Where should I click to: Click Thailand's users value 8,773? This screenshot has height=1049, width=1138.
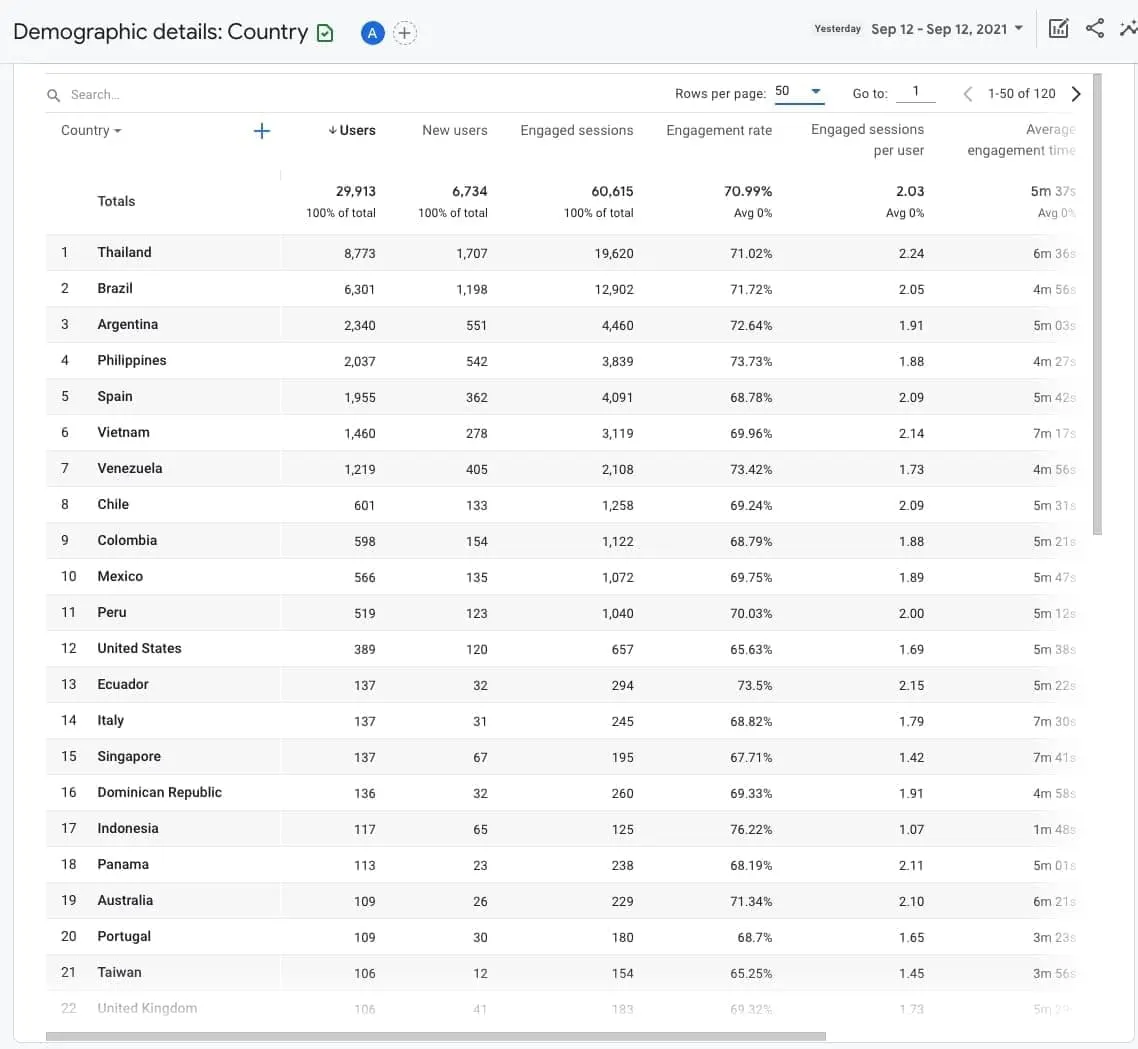click(x=360, y=253)
